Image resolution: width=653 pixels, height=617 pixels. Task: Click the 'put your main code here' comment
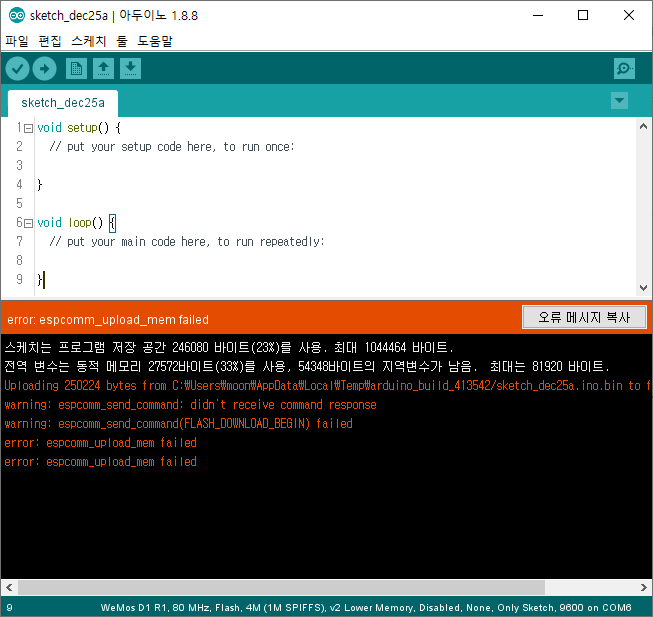pos(187,242)
